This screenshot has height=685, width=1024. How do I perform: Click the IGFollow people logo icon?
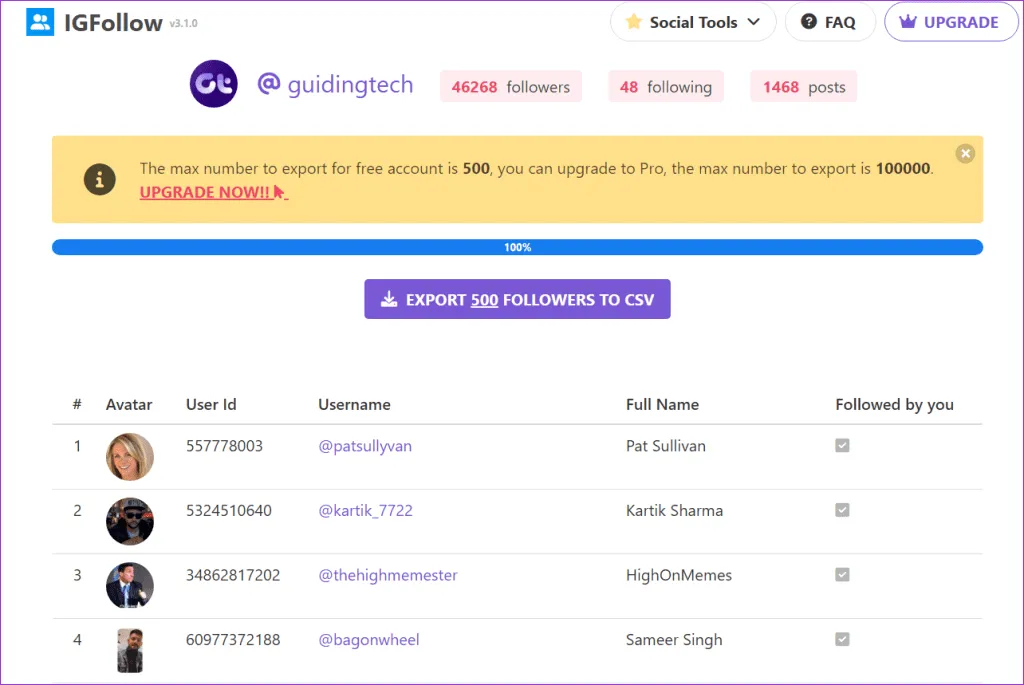coord(40,22)
